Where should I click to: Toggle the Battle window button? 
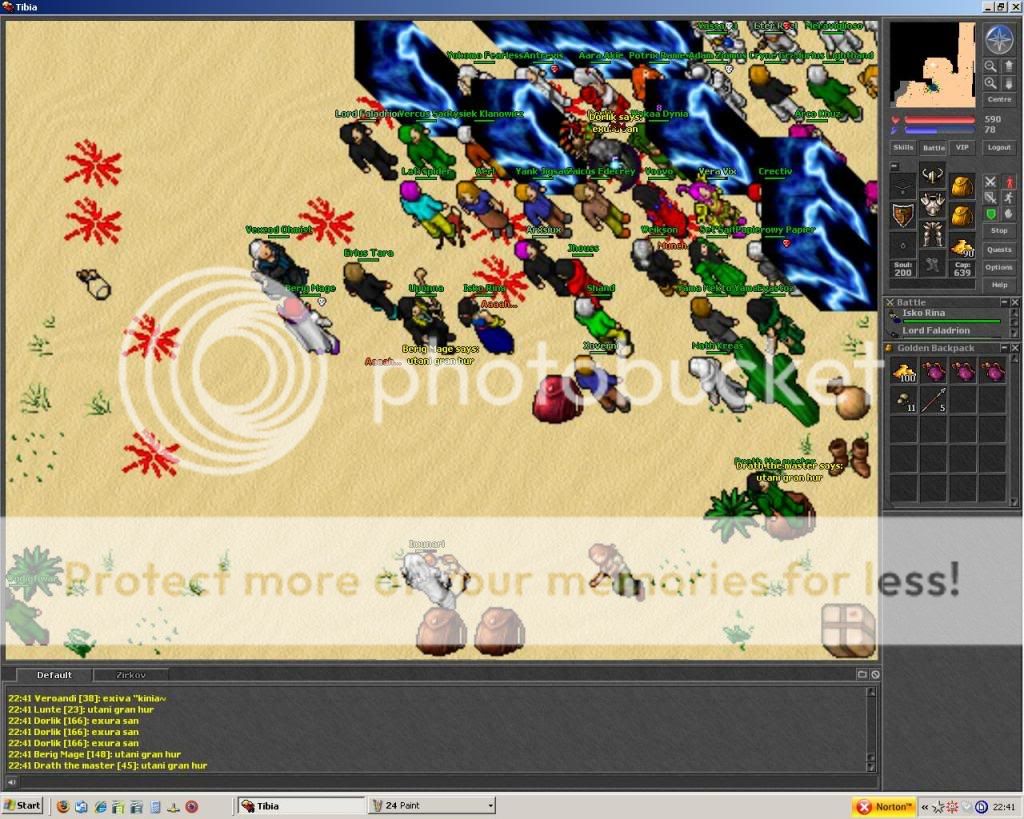point(933,148)
